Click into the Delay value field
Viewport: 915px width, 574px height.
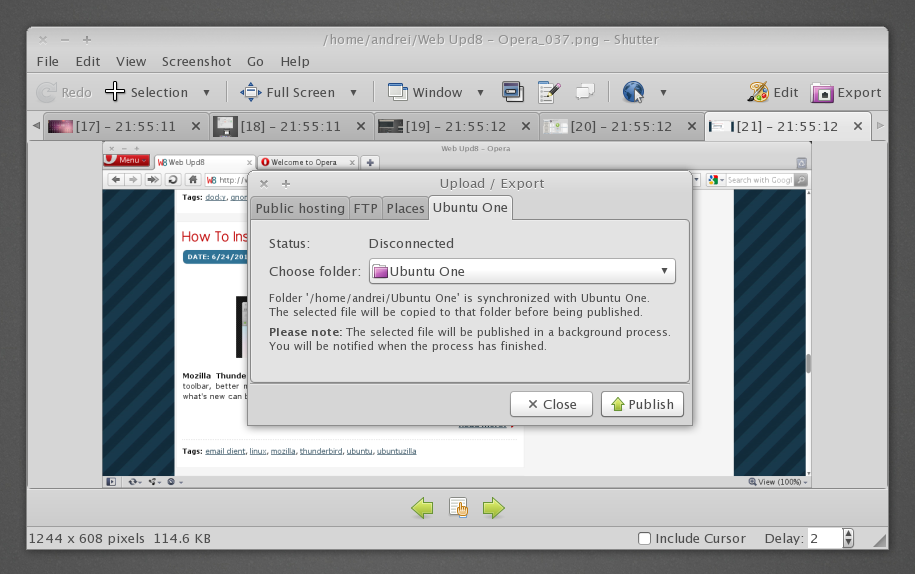(x=825, y=538)
